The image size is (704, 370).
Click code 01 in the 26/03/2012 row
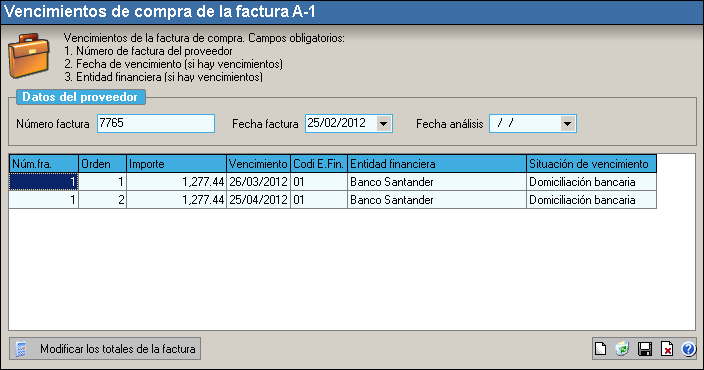point(319,182)
